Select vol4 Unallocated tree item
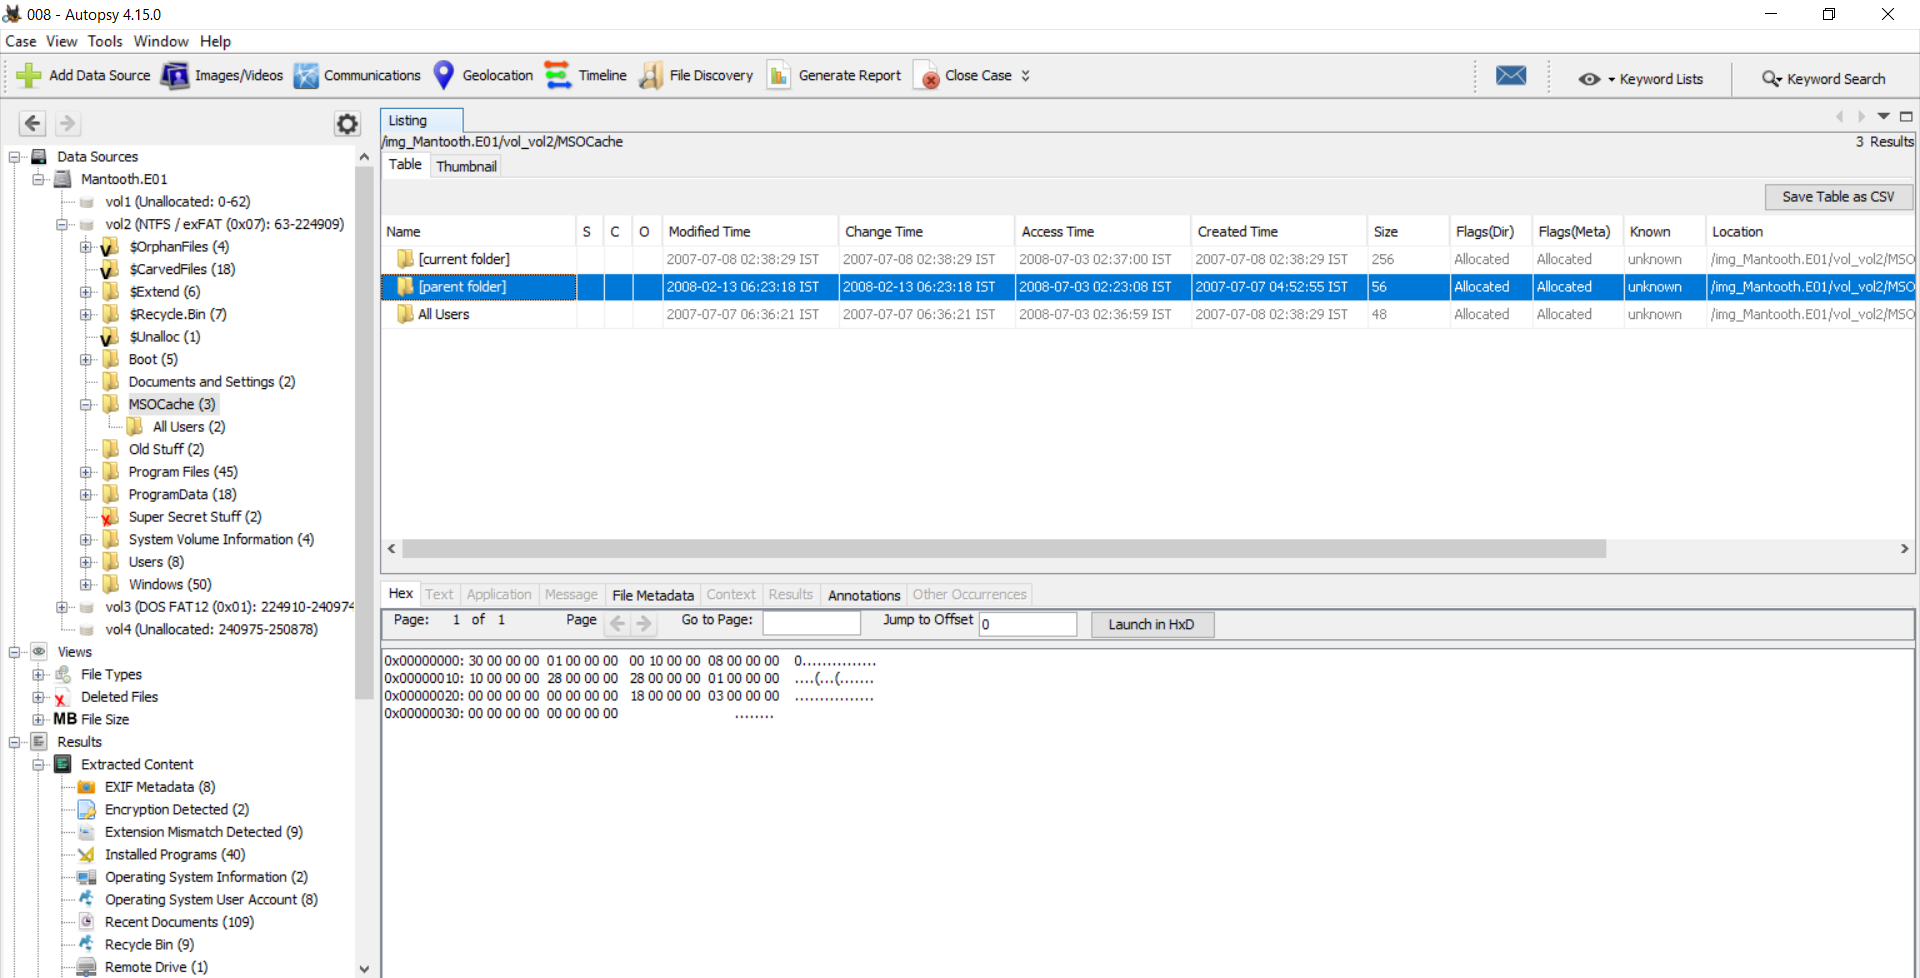This screenshot has width=1920, height=978. point(211,630)
